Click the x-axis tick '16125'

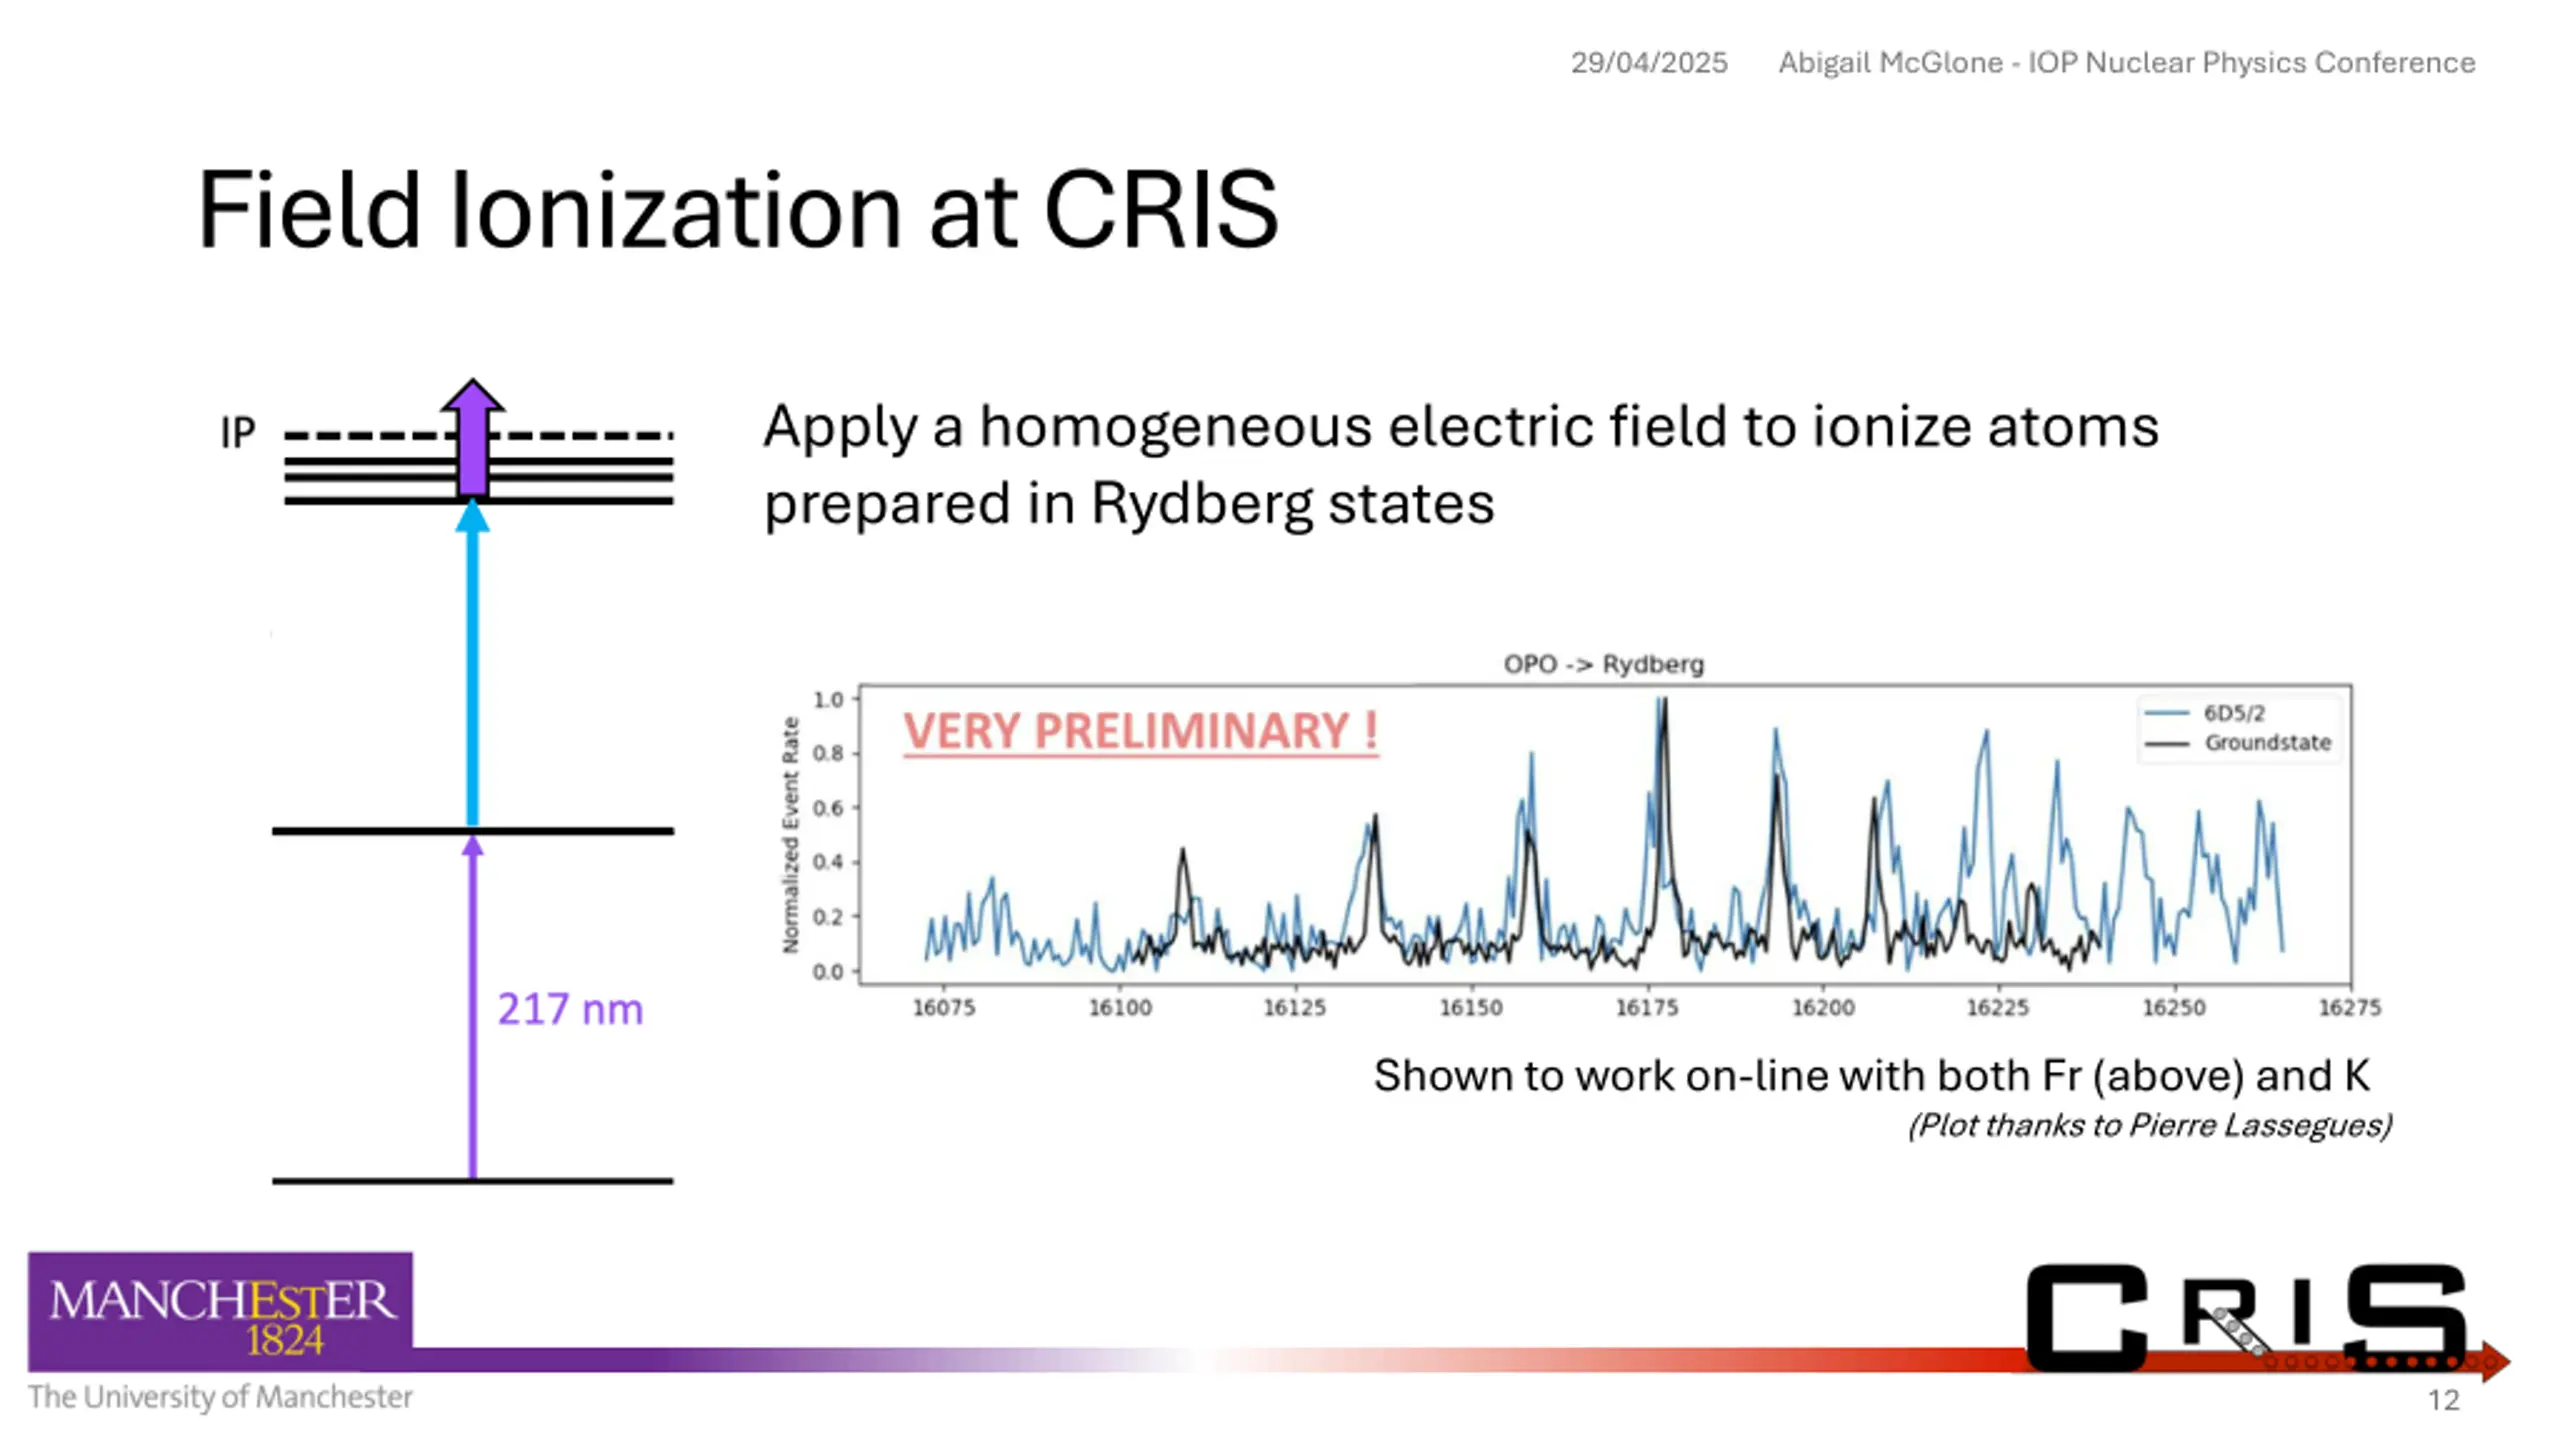click(1295, 1008)
